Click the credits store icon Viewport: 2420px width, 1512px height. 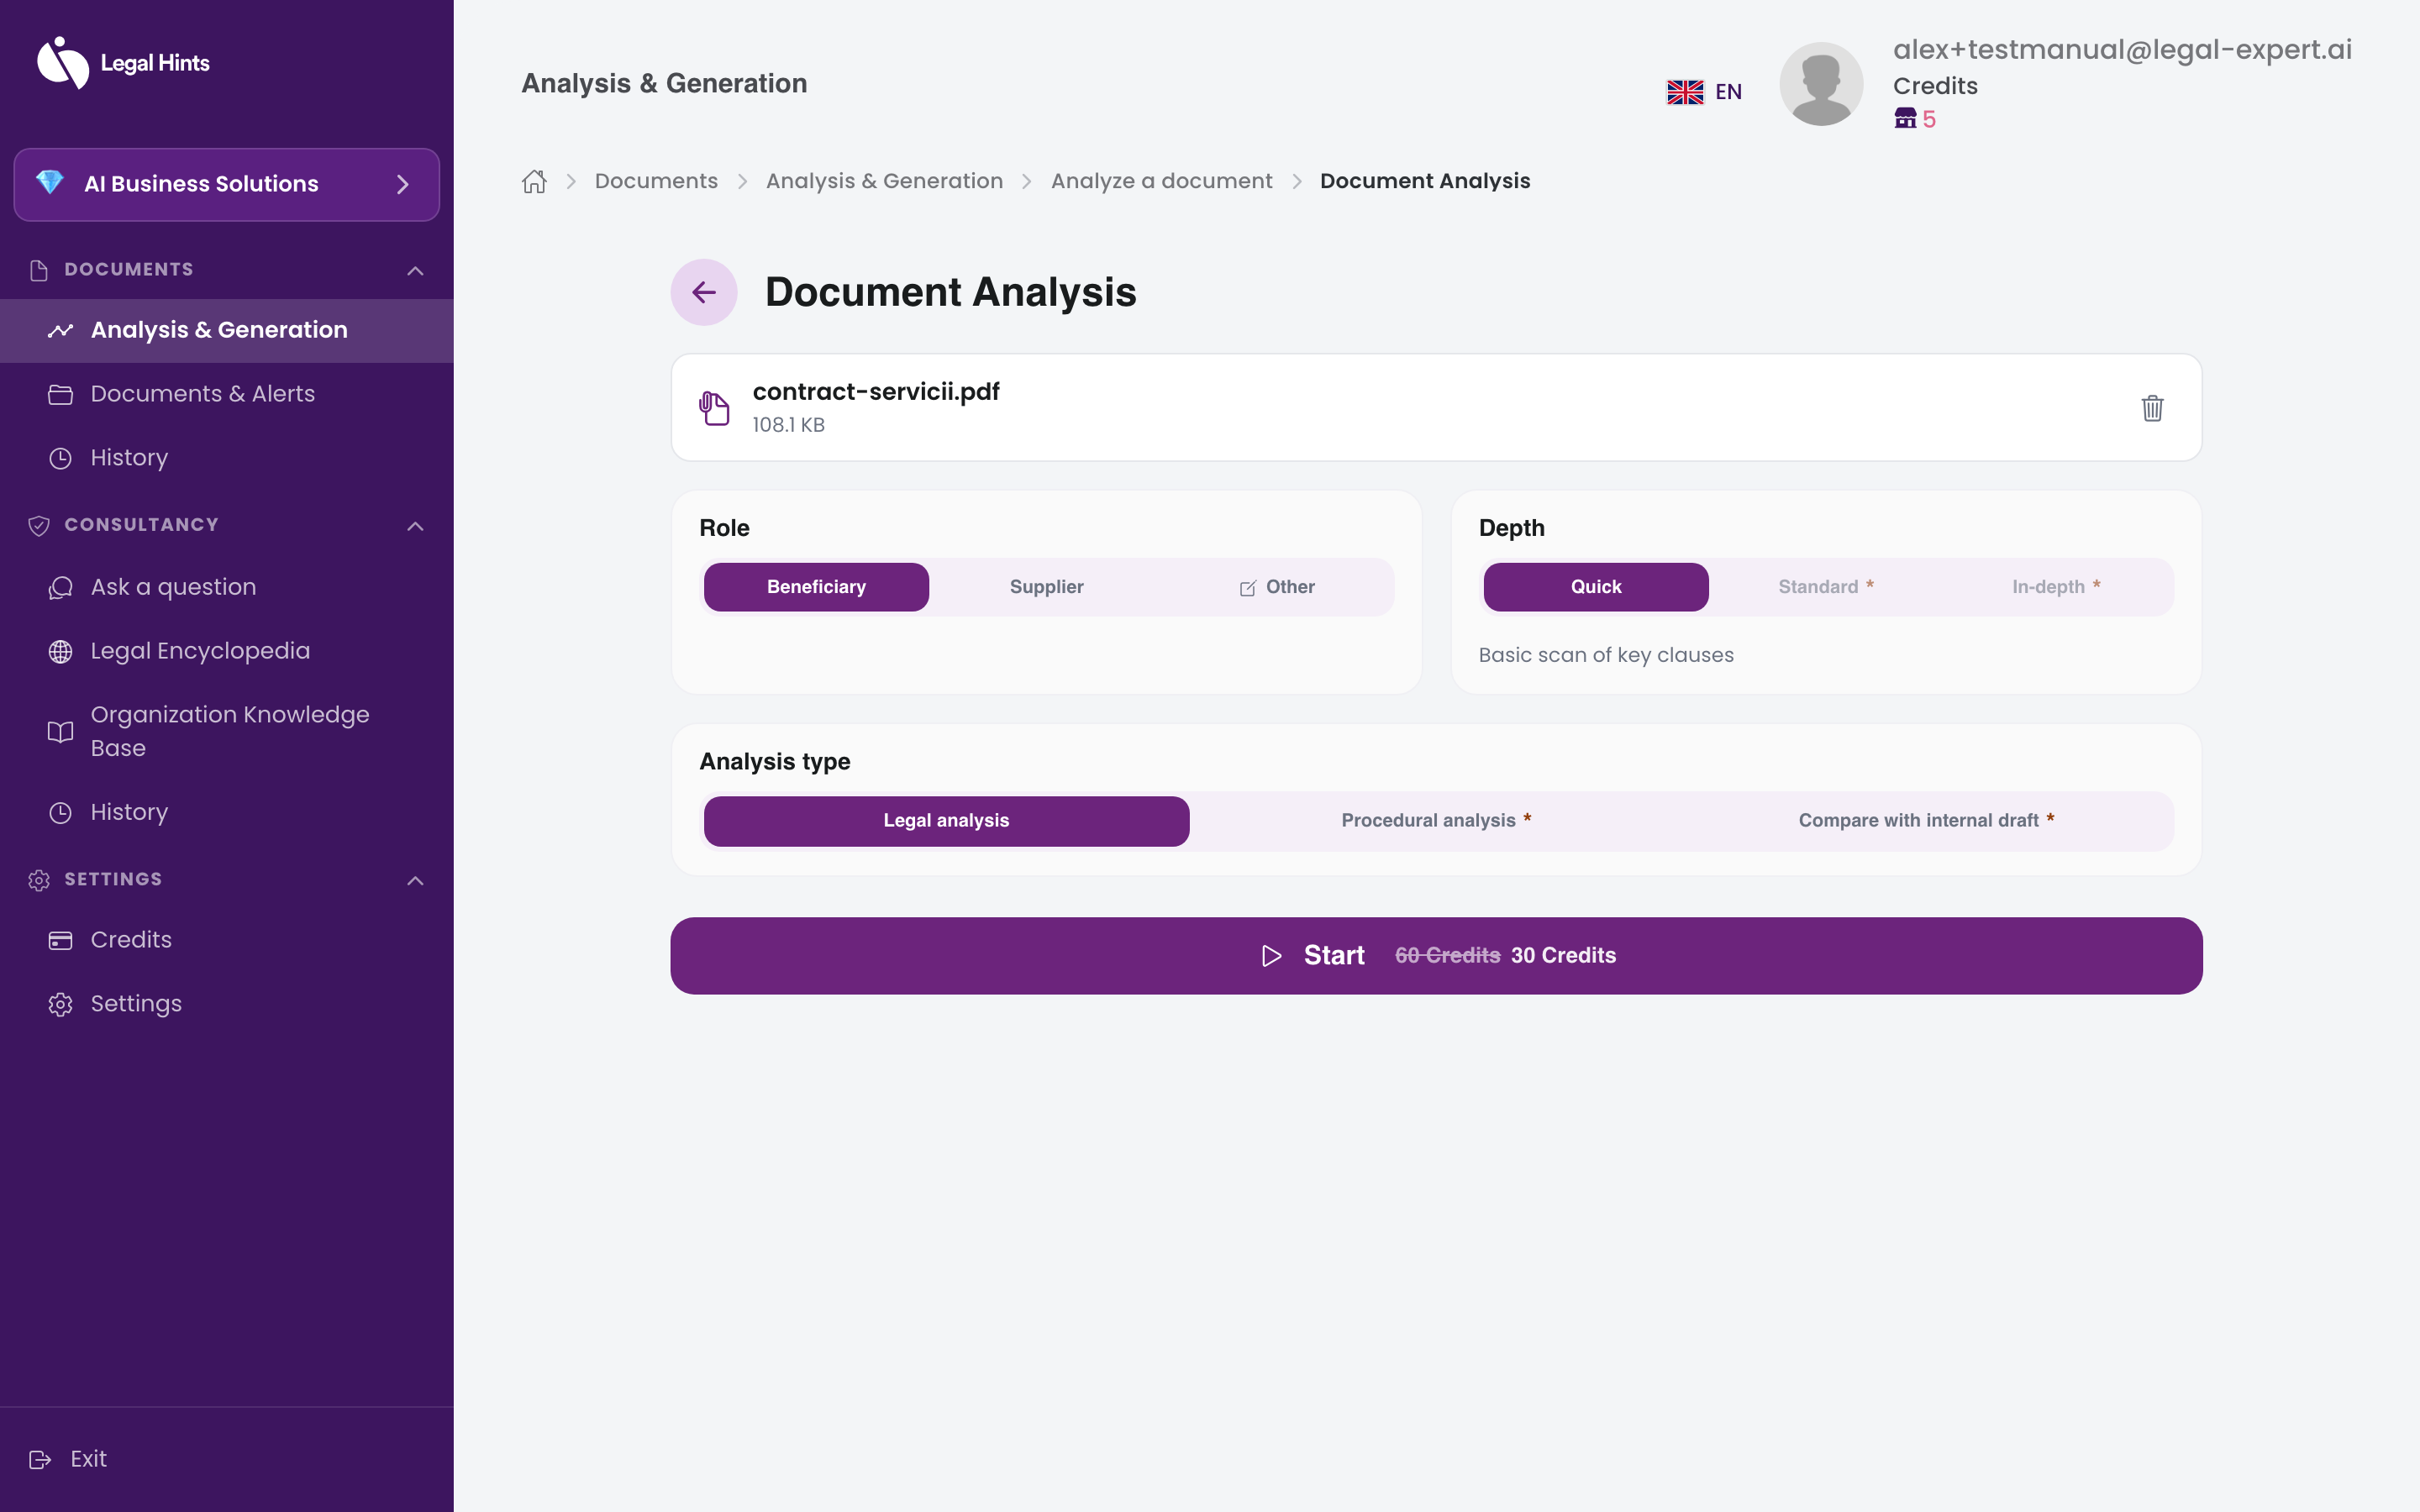tap(1905, 119)
